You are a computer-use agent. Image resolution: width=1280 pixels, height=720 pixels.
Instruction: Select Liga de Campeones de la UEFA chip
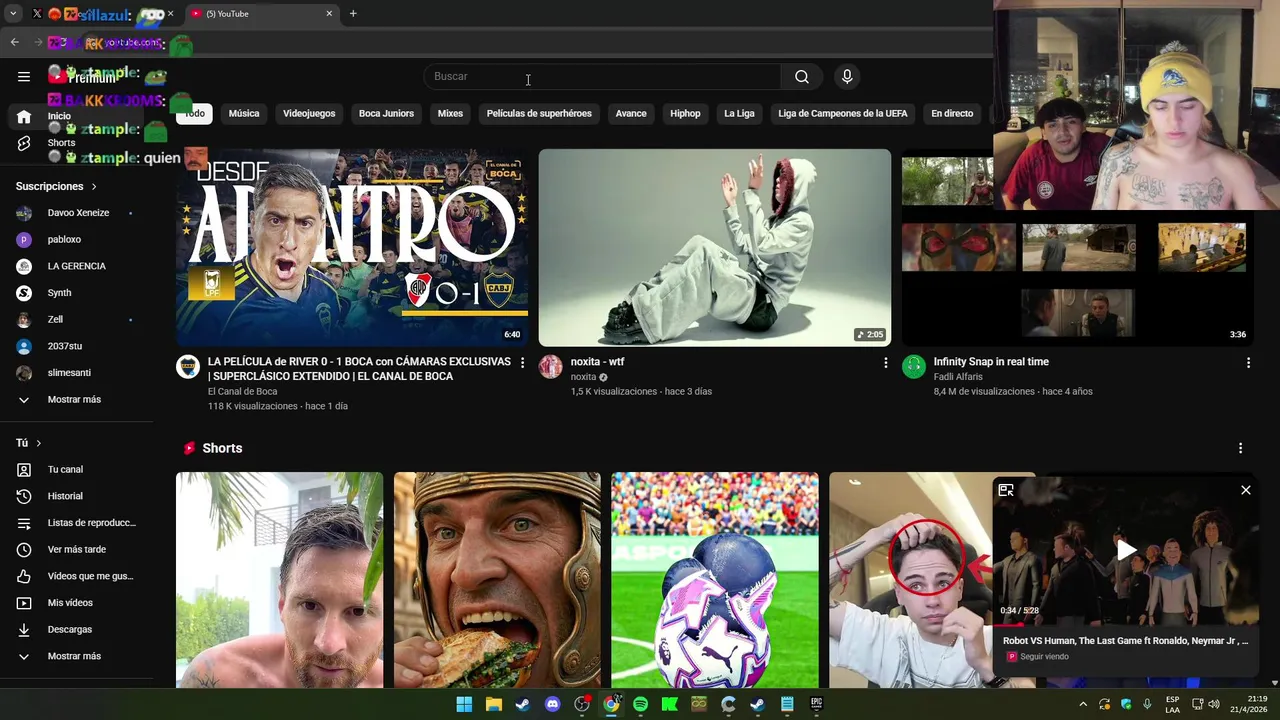[843, 114]
